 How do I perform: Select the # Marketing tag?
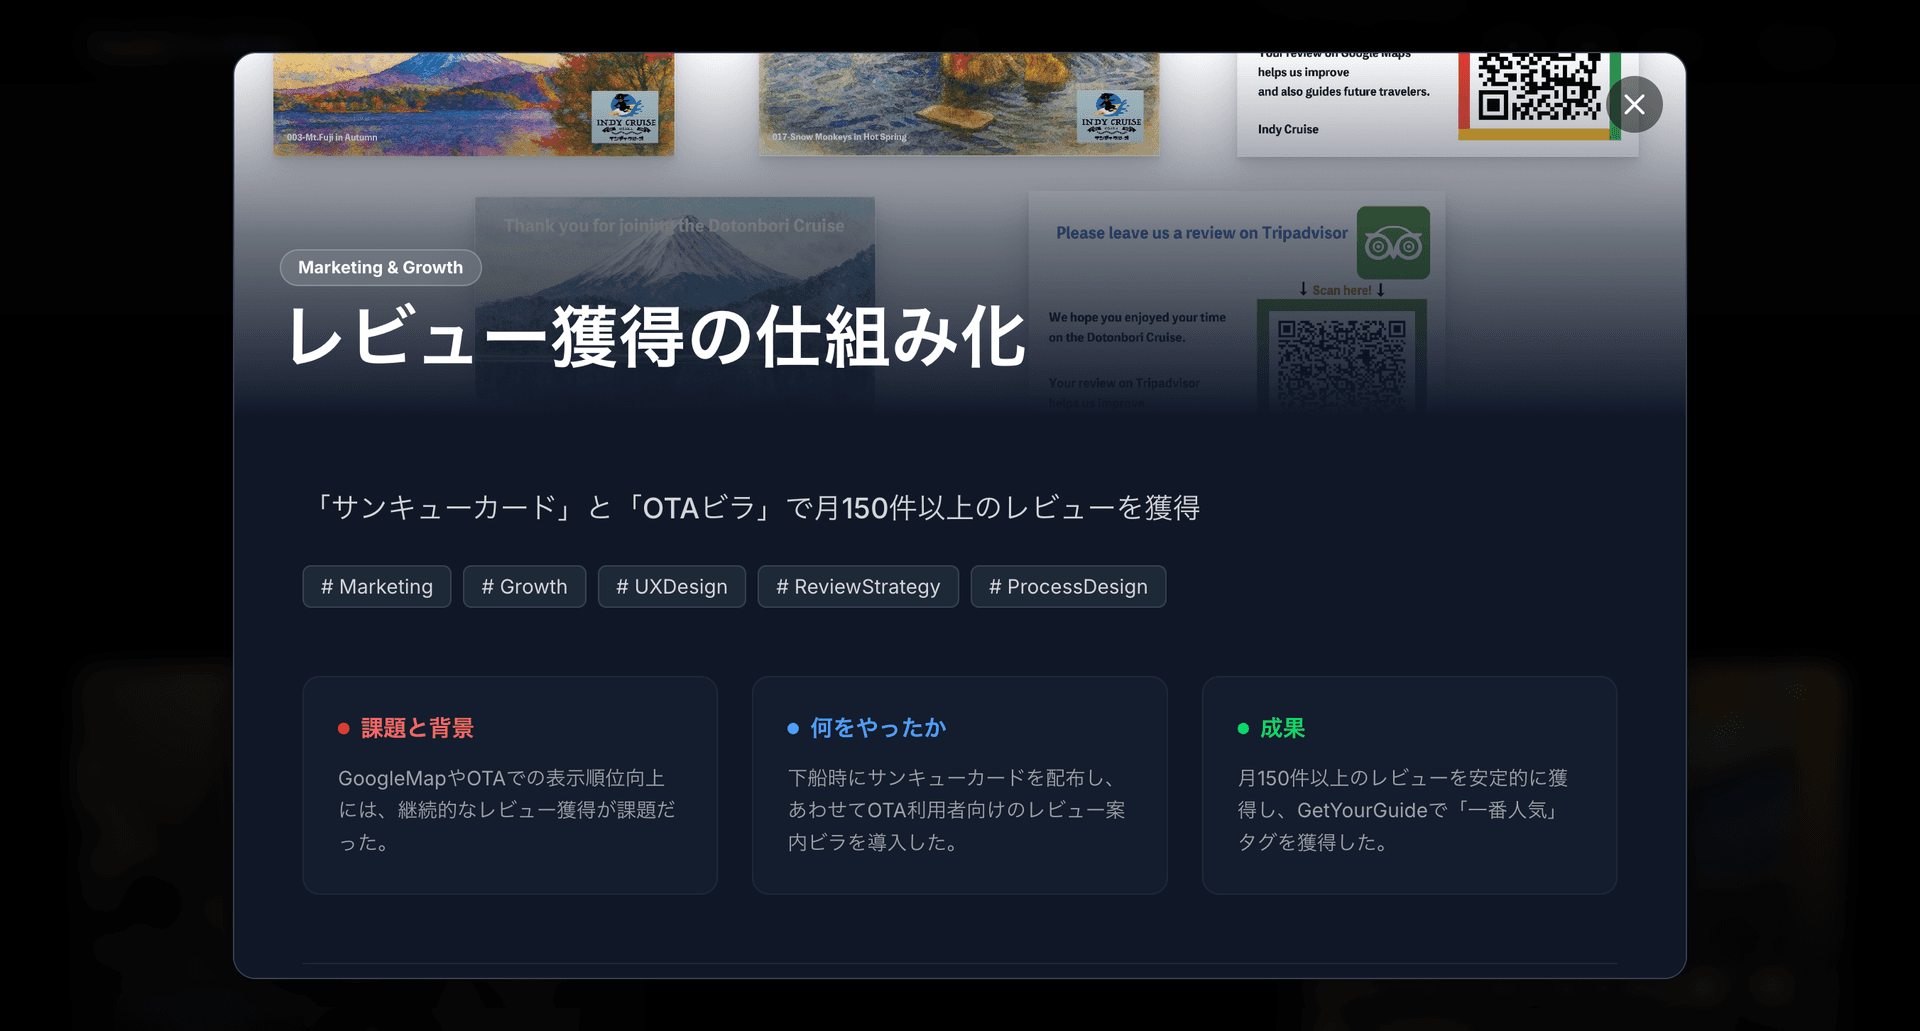377,587
